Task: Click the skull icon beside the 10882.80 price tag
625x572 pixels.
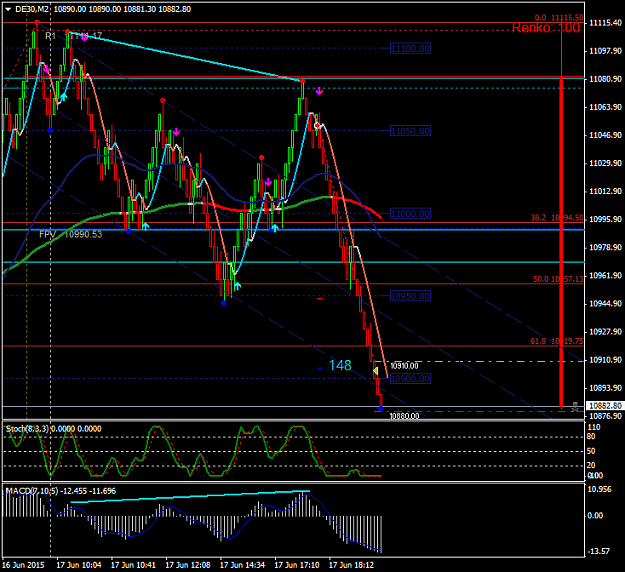Action: click(575, 407)
